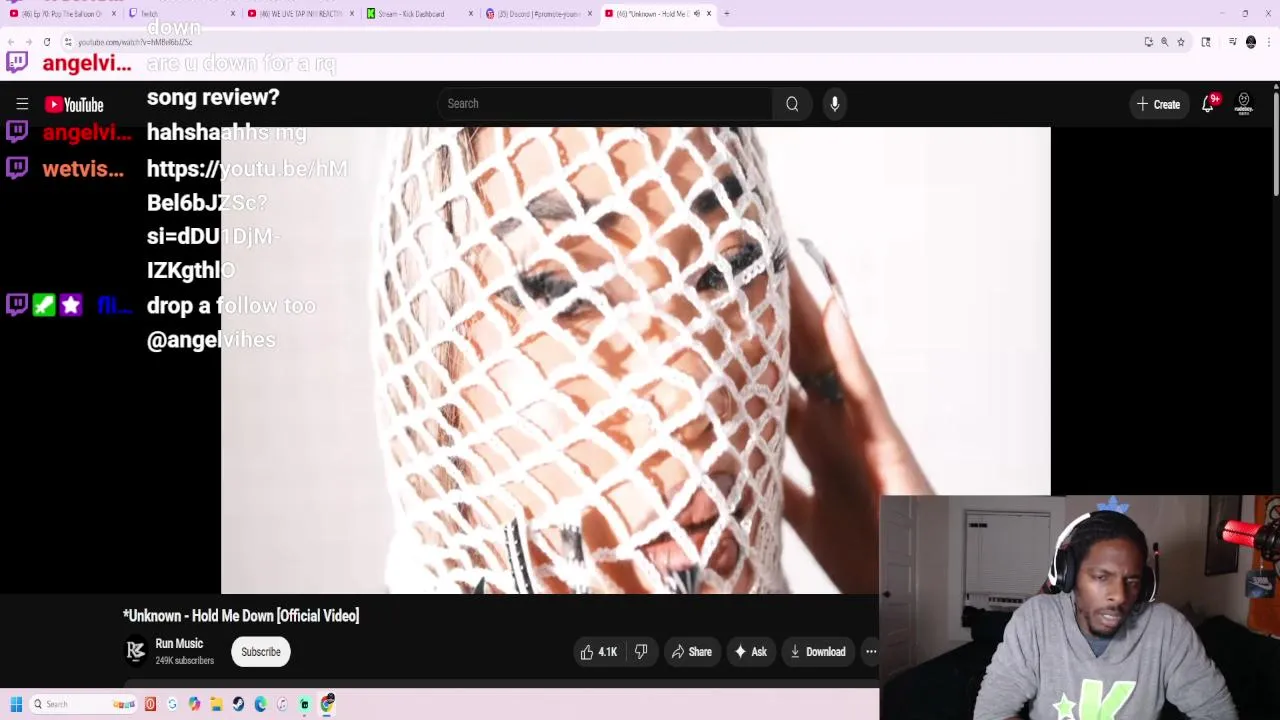
Task: Open a new browser tab
Action: pos(727,13)
